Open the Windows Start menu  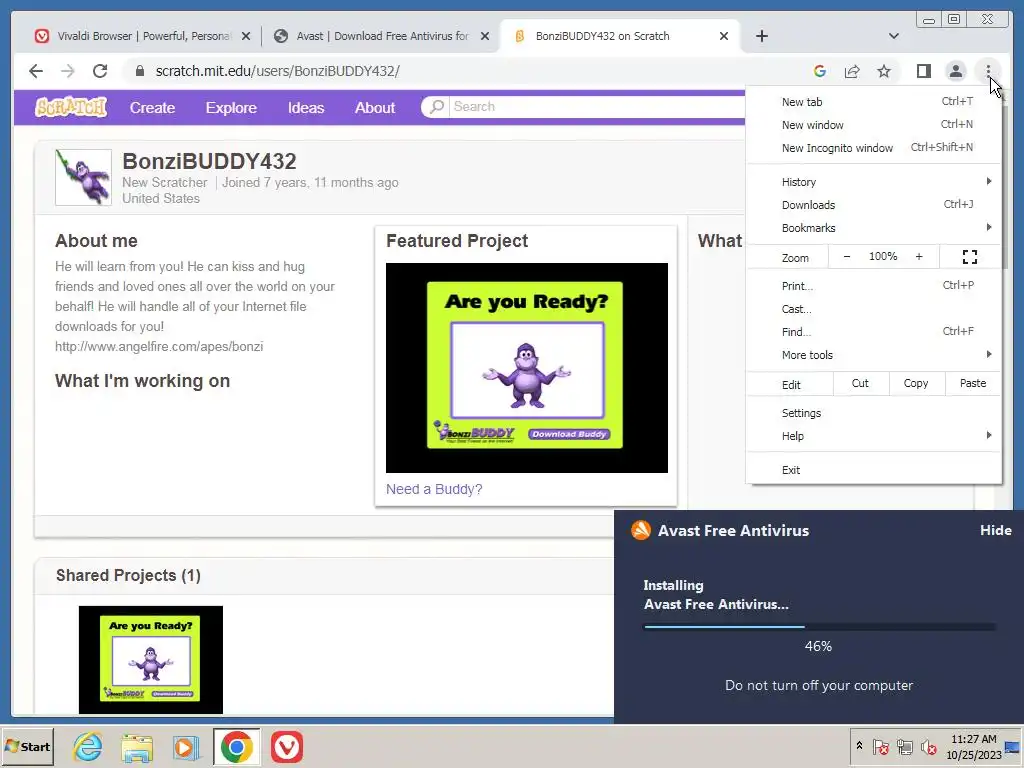coord(27,746)
